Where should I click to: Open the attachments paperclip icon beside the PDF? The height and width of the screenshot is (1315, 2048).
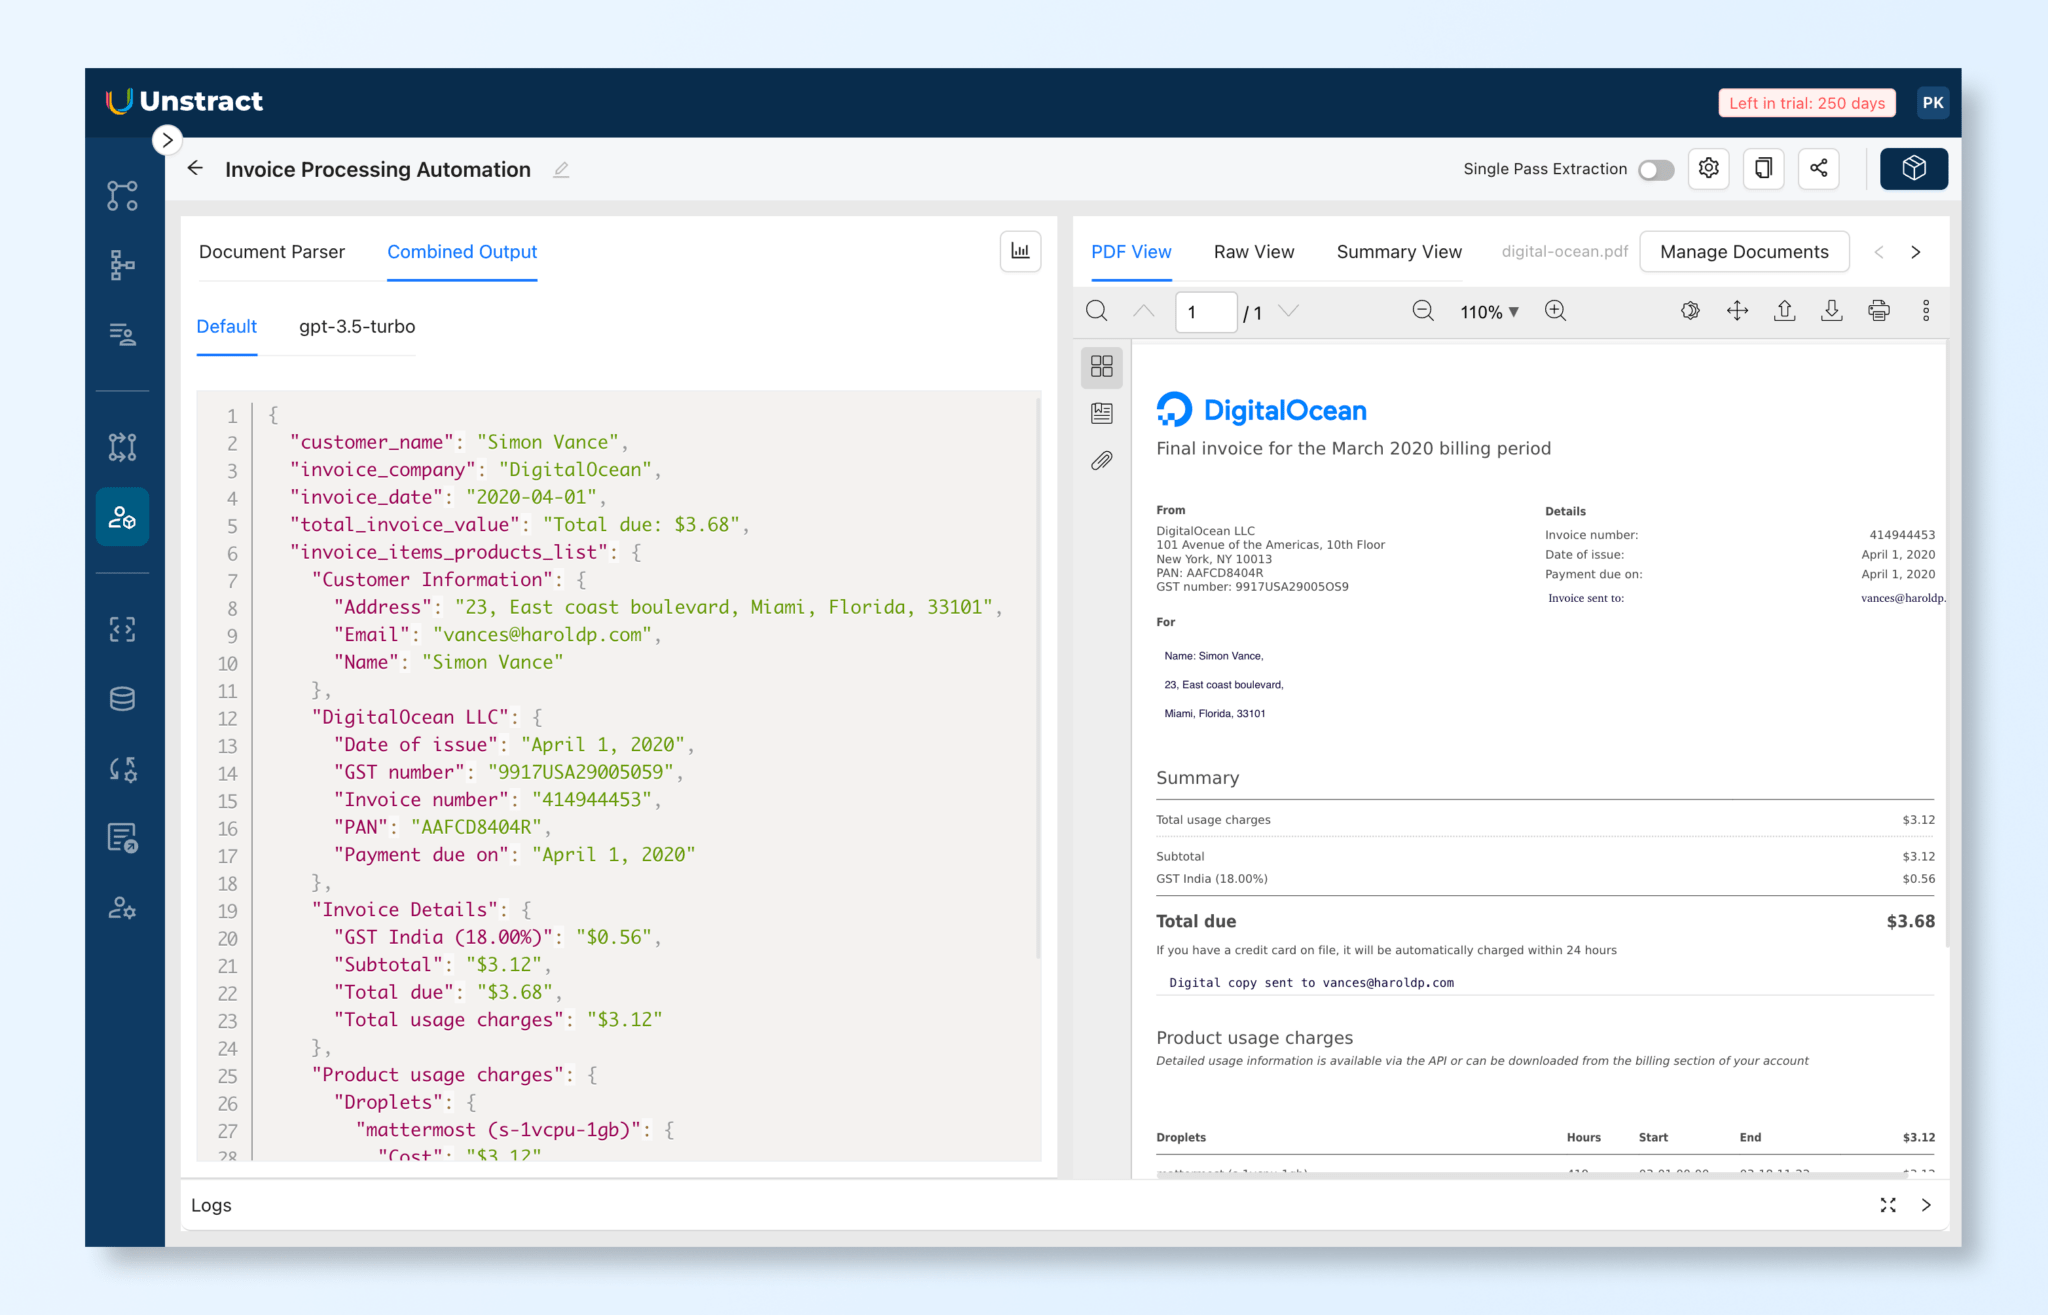(1102, 461)
